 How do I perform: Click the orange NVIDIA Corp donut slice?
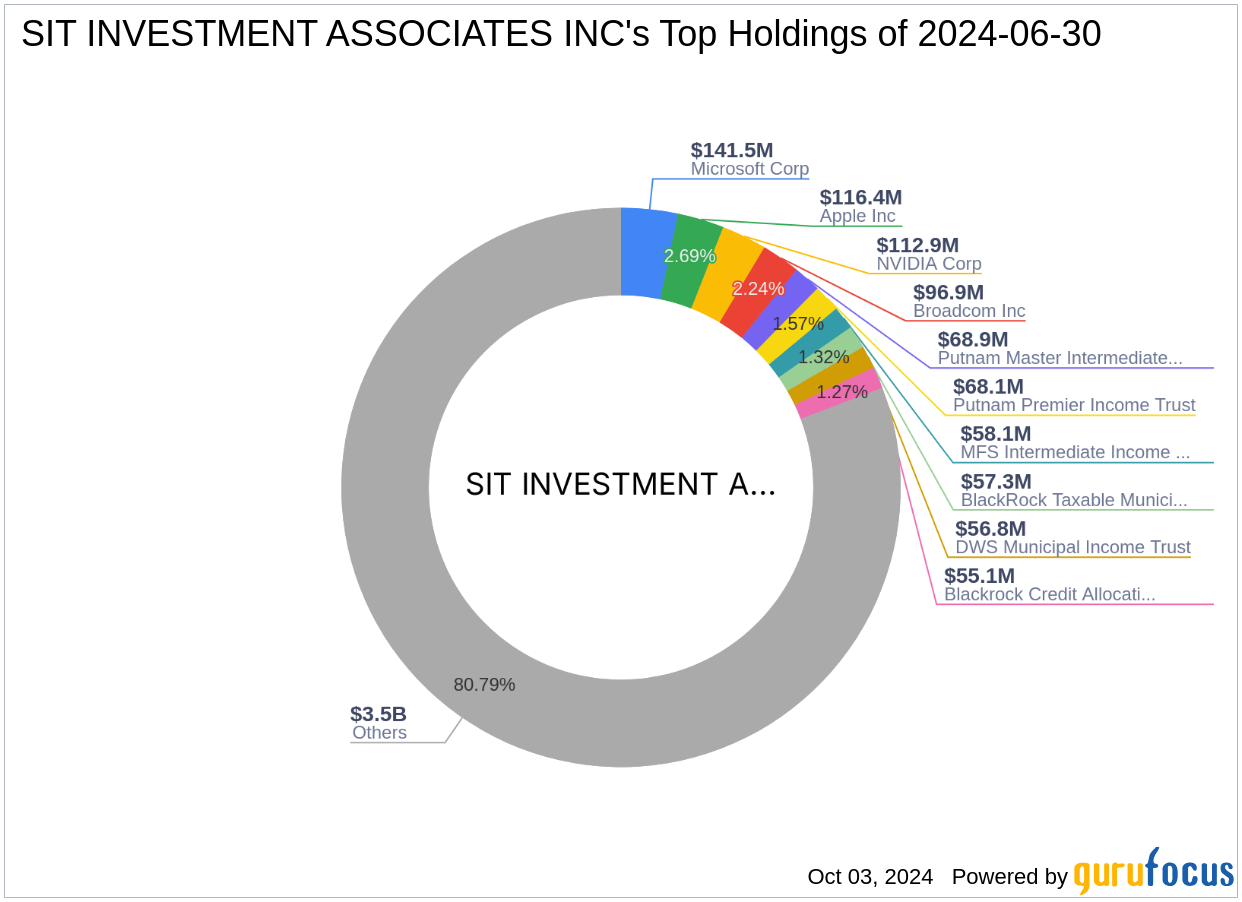[729, 275]
